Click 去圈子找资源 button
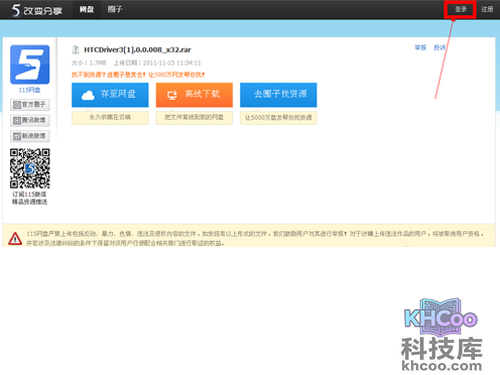The height and width of the screenshot is (375, 500). pos(278,95)
